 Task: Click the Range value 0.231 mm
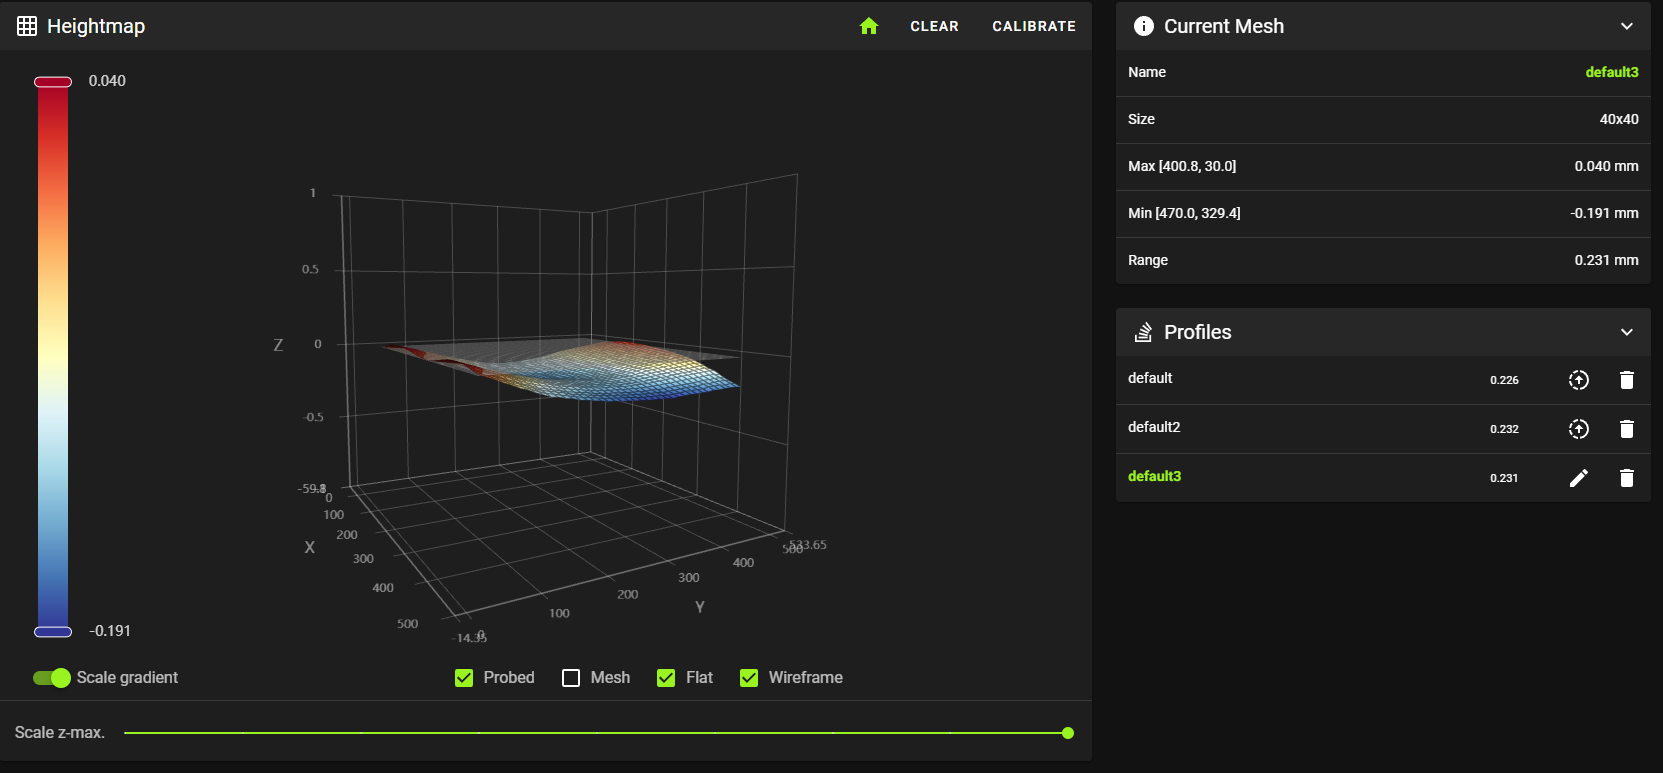coord(1606,260)
